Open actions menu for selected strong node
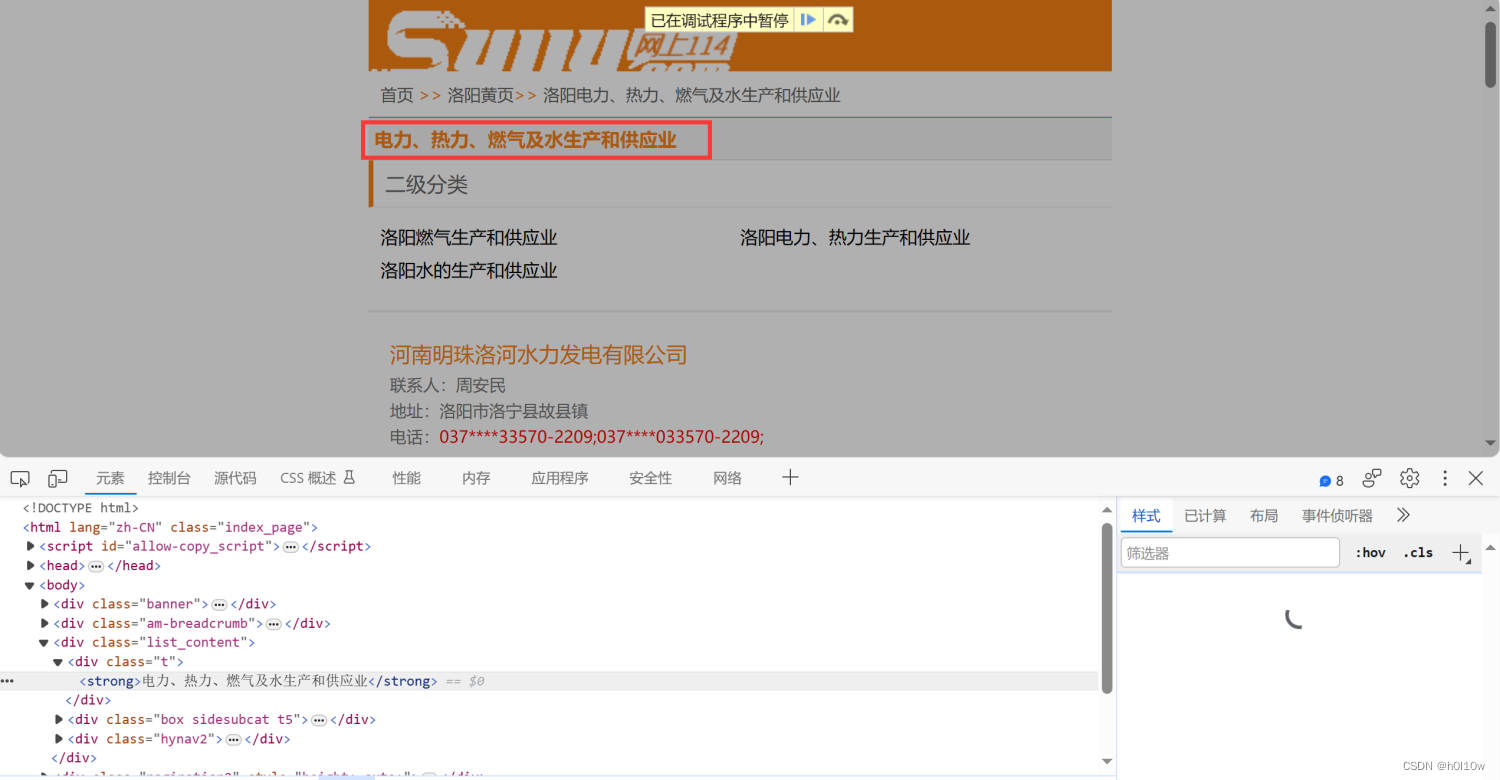This screenshot has height=780, width=1500. pos(8,681)
